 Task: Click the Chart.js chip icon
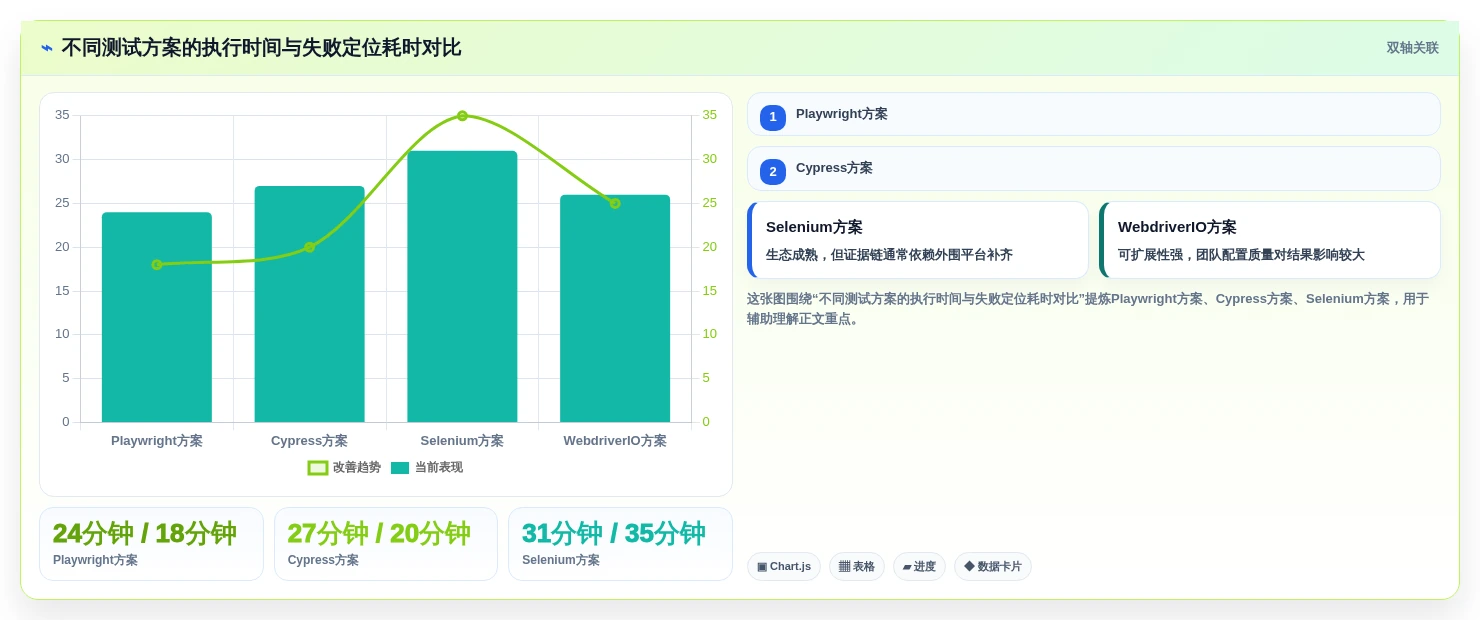tap(762, 567)
